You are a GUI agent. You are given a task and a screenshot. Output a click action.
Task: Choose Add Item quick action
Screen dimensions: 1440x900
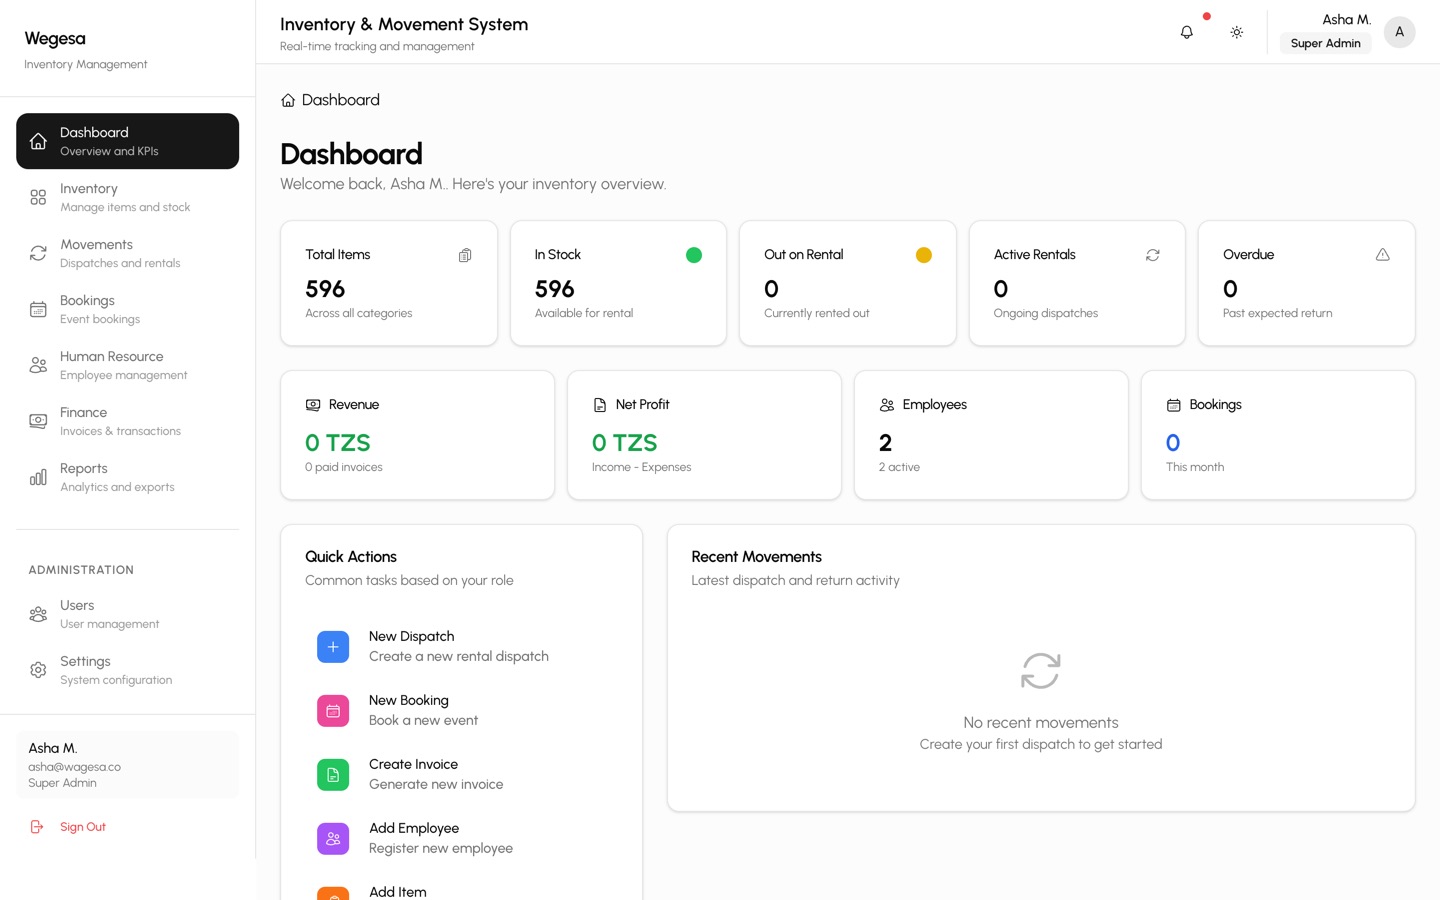(x=397, y=891)
